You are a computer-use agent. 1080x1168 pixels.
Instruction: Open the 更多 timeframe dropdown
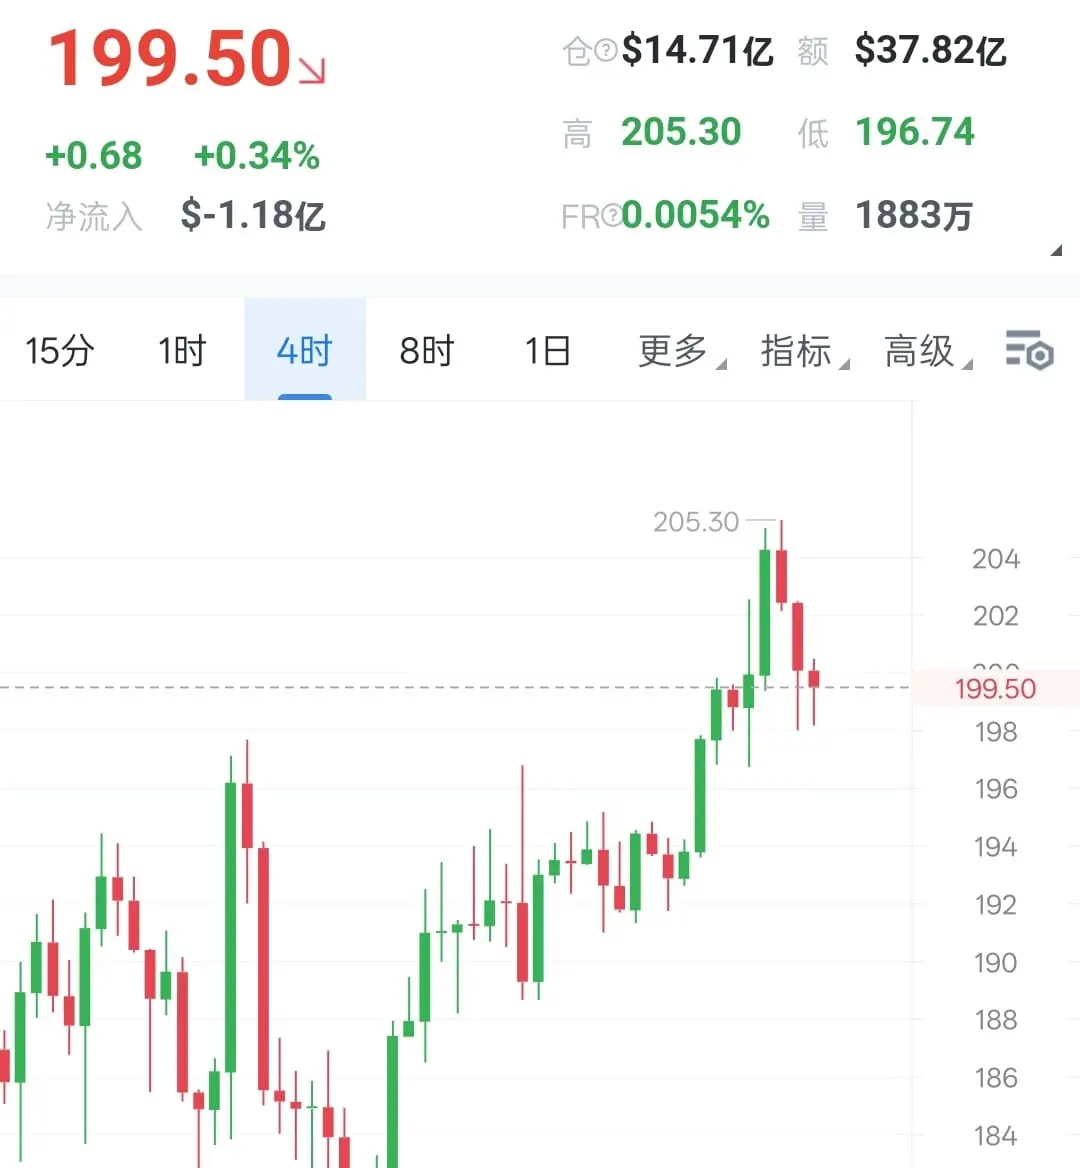[682, 351]
